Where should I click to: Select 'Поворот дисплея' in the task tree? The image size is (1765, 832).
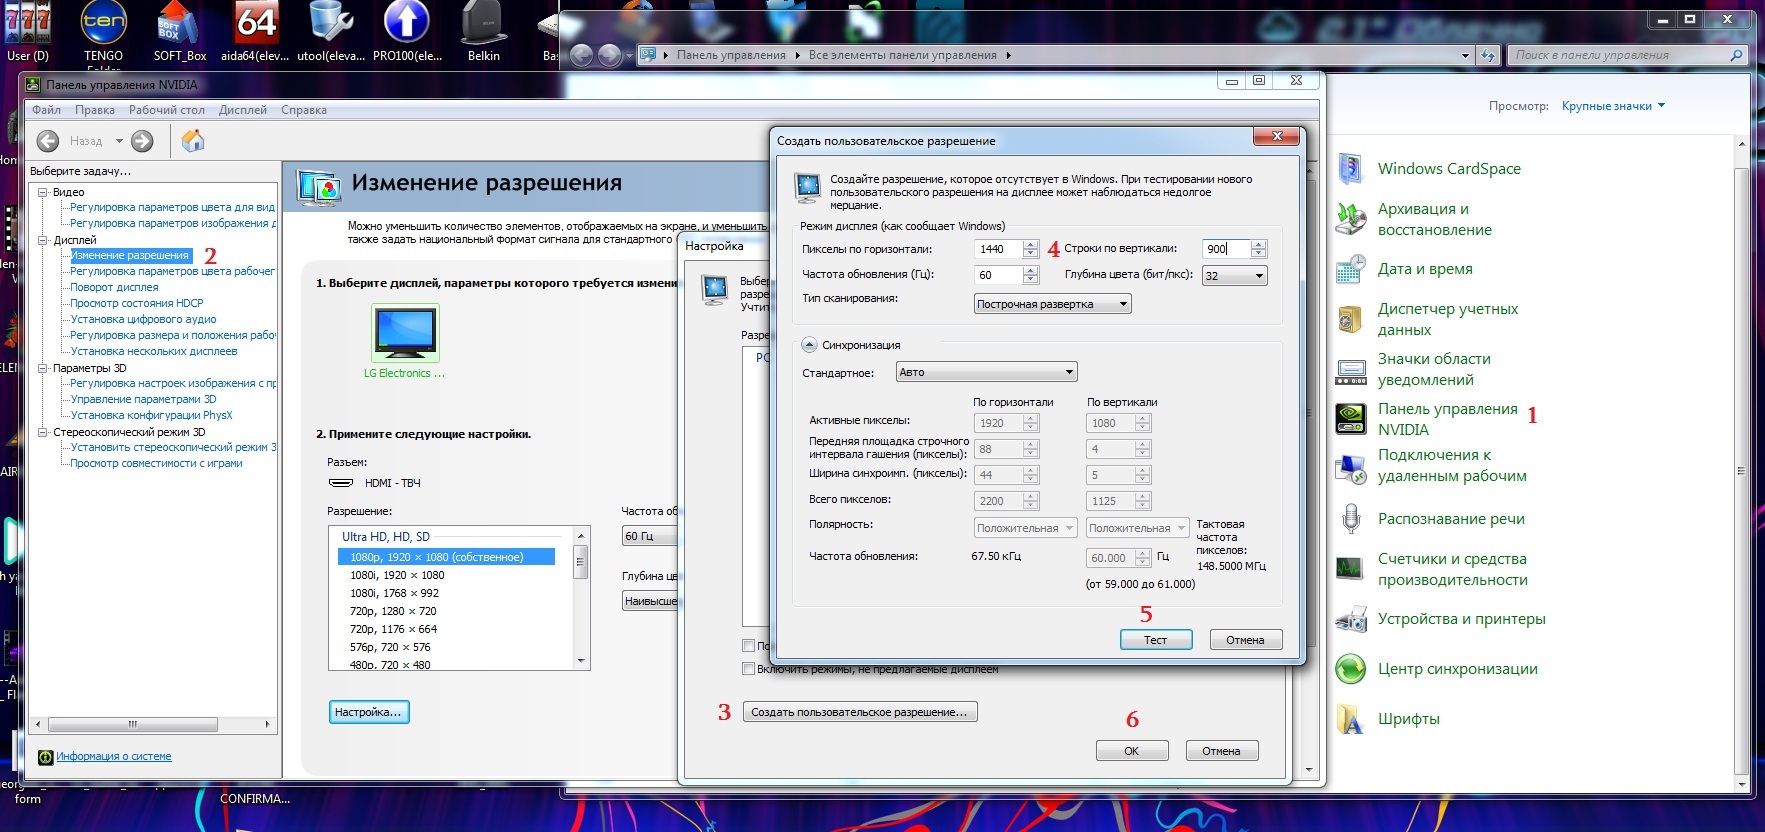(114, 287)
